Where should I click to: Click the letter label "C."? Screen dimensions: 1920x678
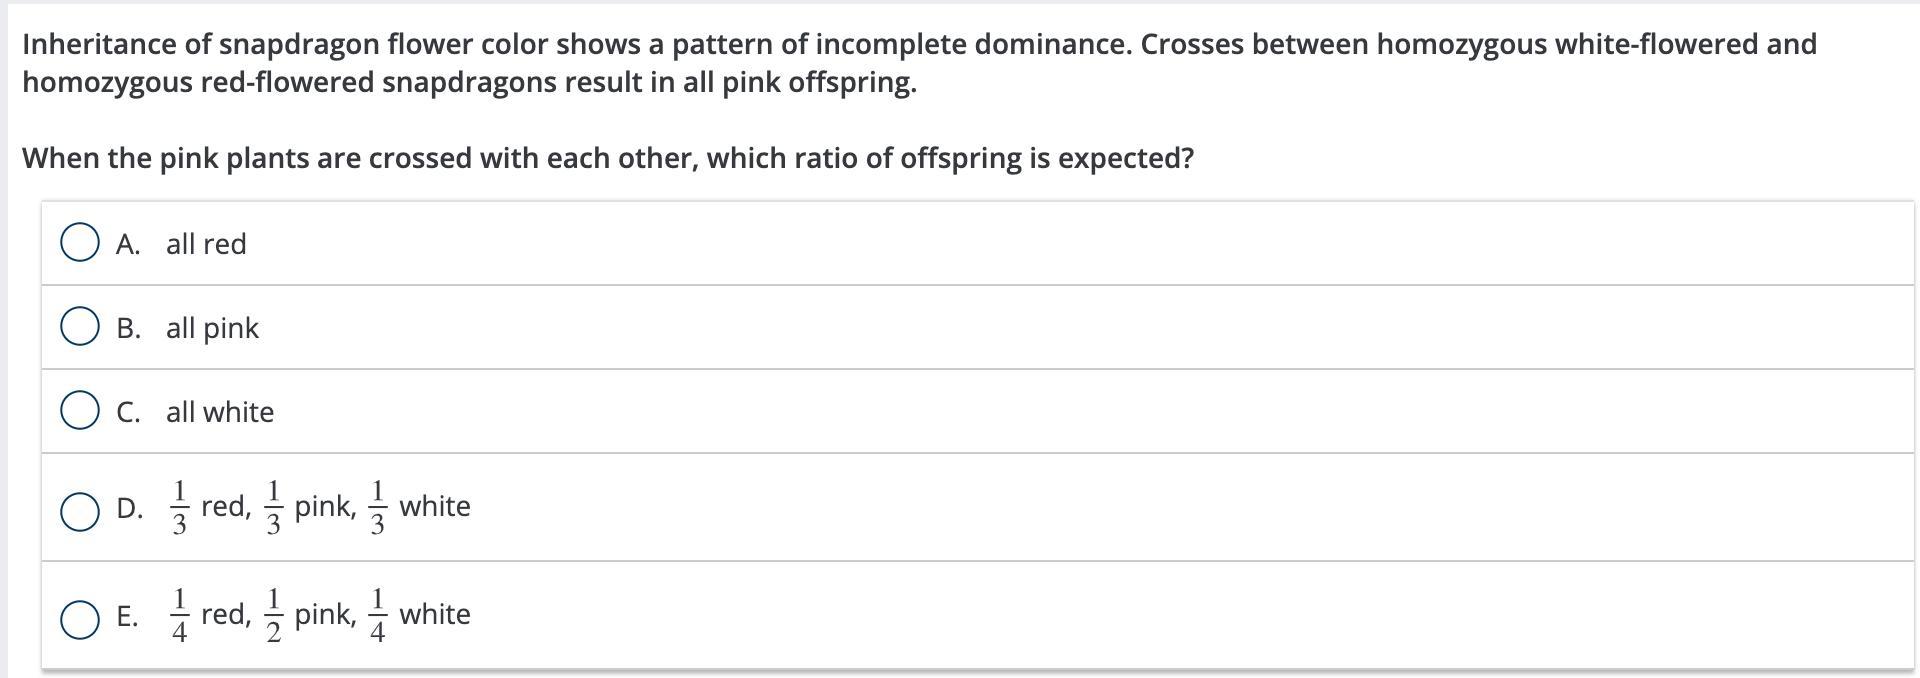tap(128, 412)
